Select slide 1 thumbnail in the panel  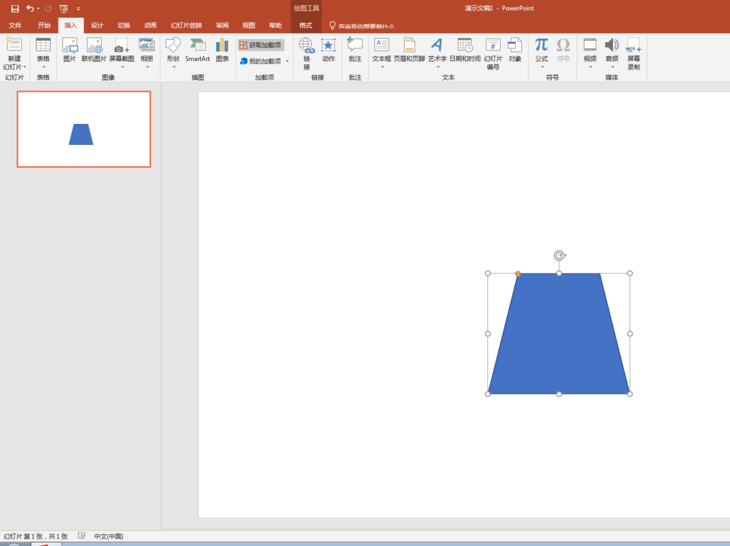click(x=84, y=129)
